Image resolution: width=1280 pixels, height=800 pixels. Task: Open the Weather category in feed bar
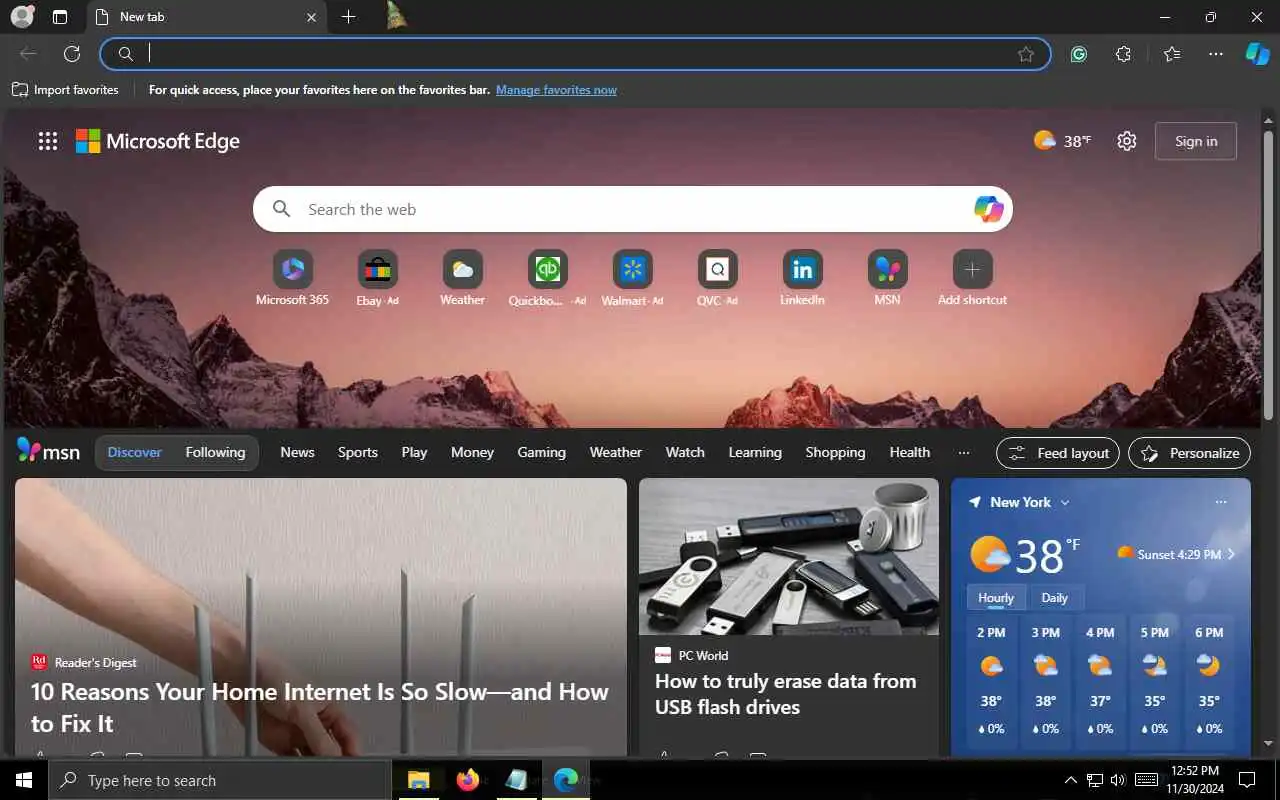[x=615, y=452]
